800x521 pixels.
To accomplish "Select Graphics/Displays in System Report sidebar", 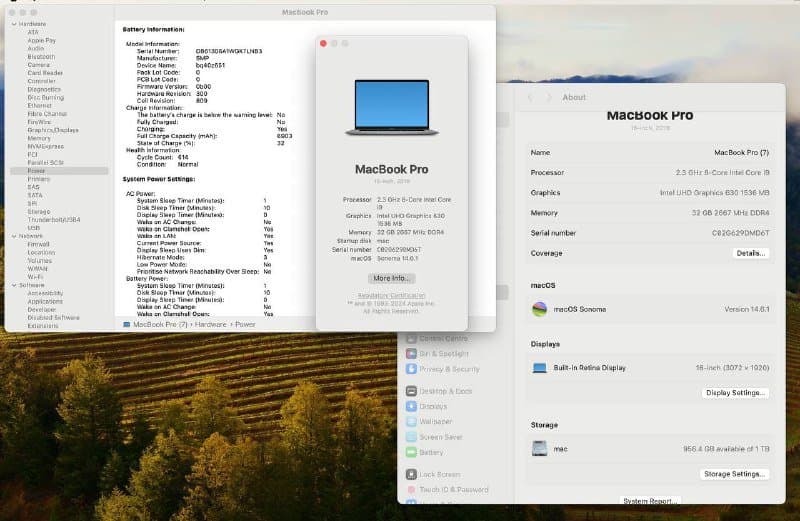I will tap(53, 130).
